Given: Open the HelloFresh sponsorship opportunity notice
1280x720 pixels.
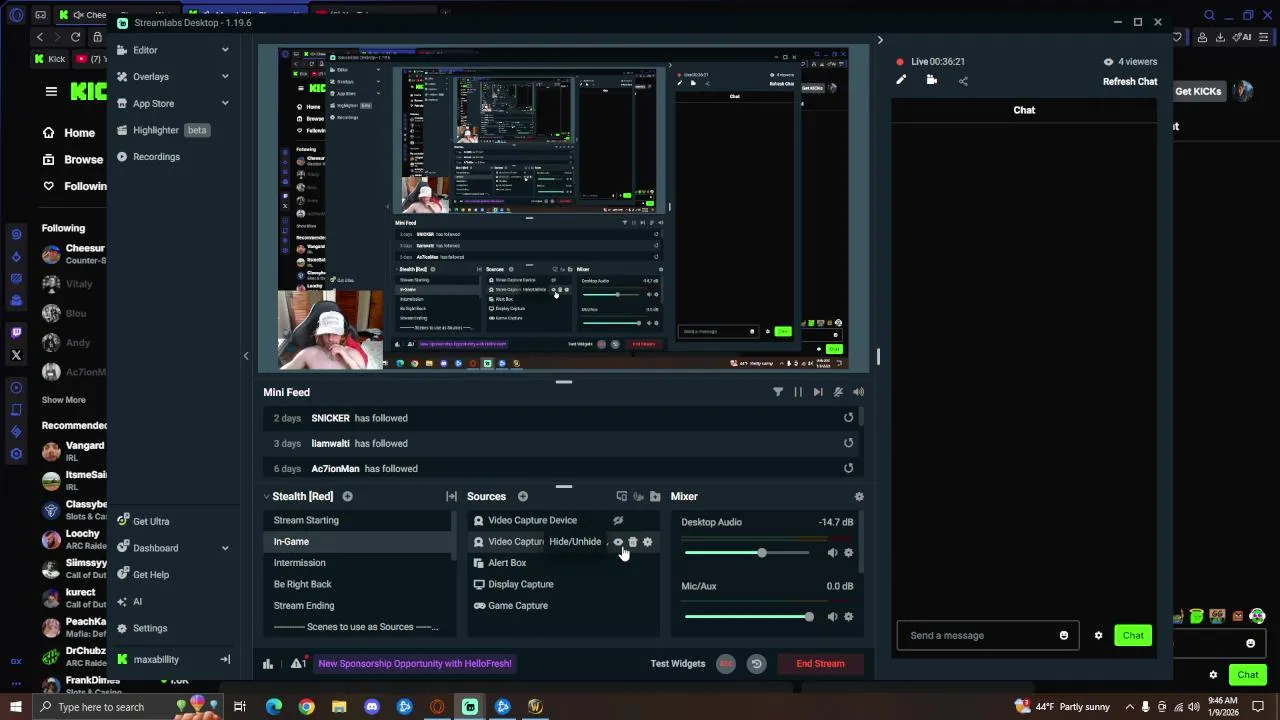Looking at the screenshot, I should tap(415, 663).
